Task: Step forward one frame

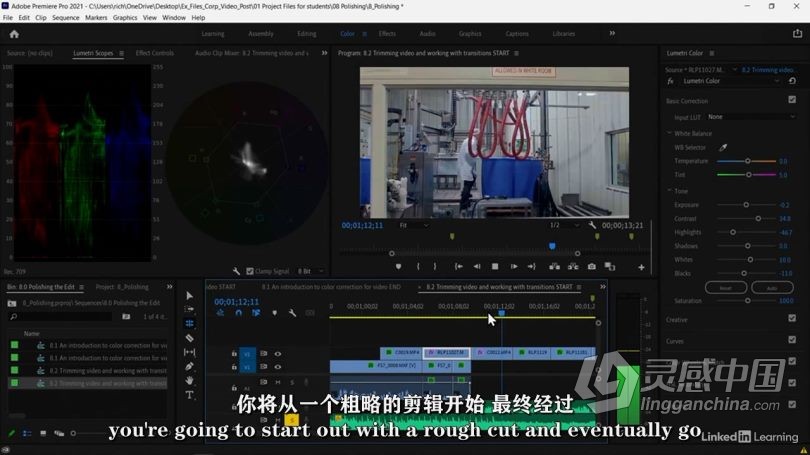Action: (x=514, y=266)
